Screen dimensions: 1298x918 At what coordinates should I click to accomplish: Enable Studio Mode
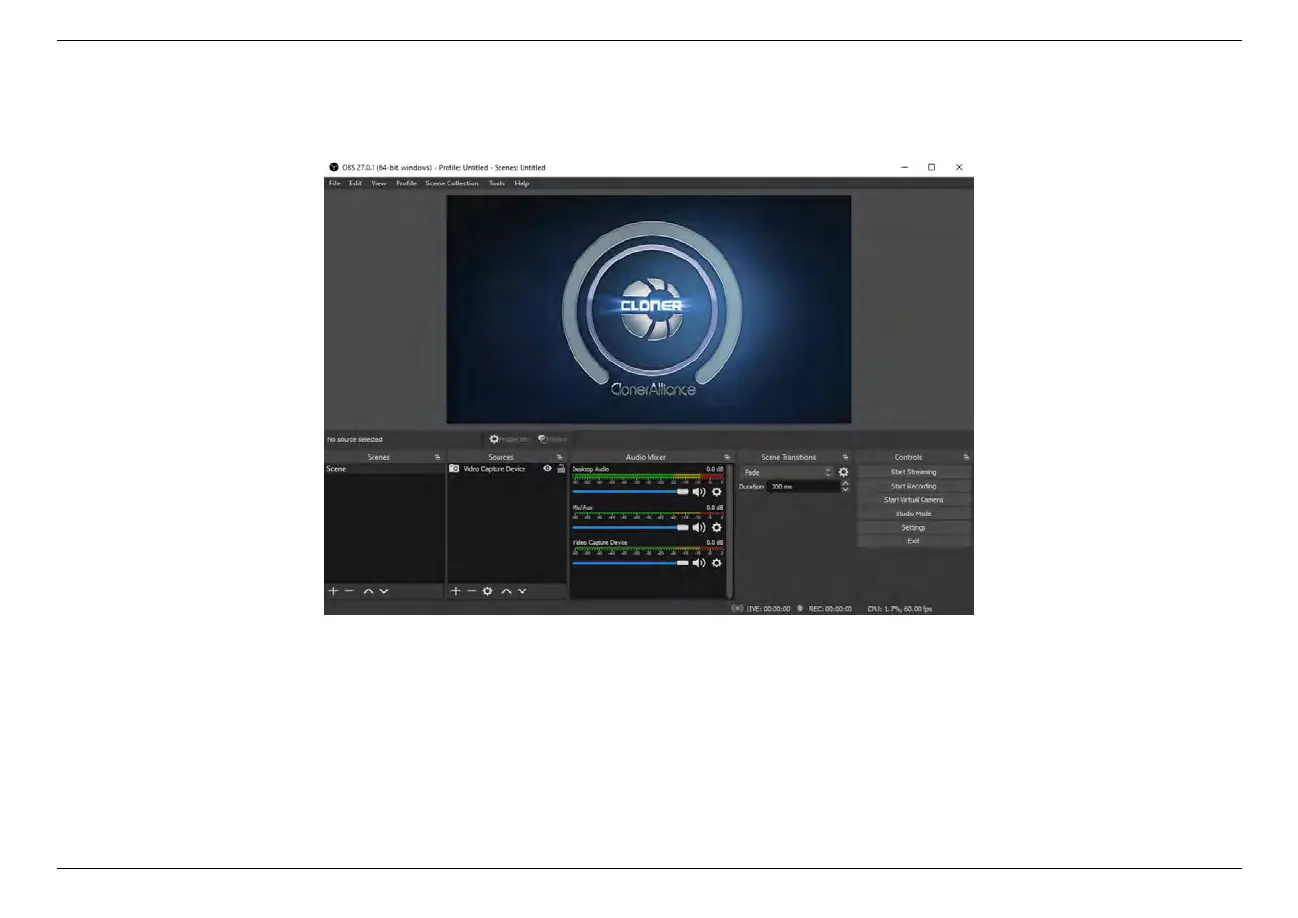click(913, 513)
